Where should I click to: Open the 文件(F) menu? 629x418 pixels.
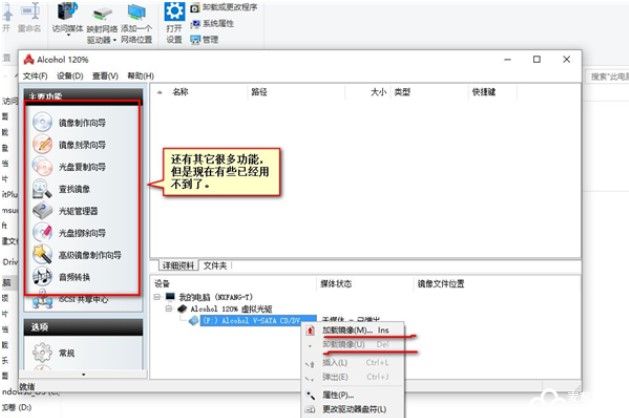click(35, 76)
